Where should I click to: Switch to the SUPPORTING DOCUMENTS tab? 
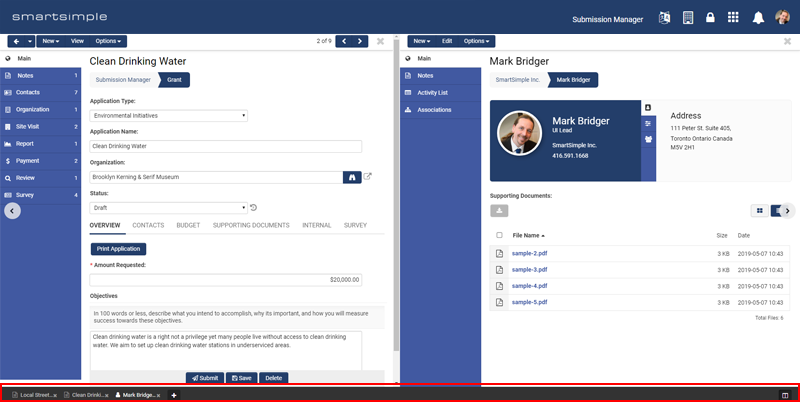click(251, 225)
